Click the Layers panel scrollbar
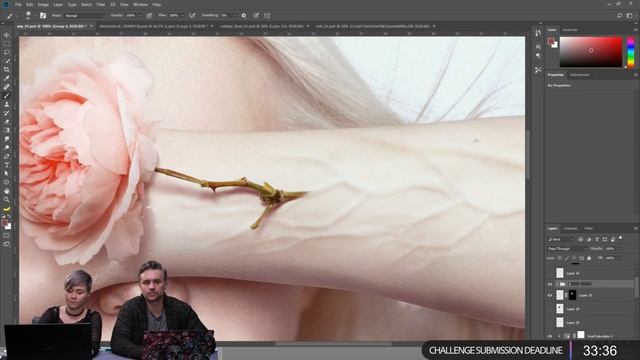Screen dimensions: 640x360 637,288
